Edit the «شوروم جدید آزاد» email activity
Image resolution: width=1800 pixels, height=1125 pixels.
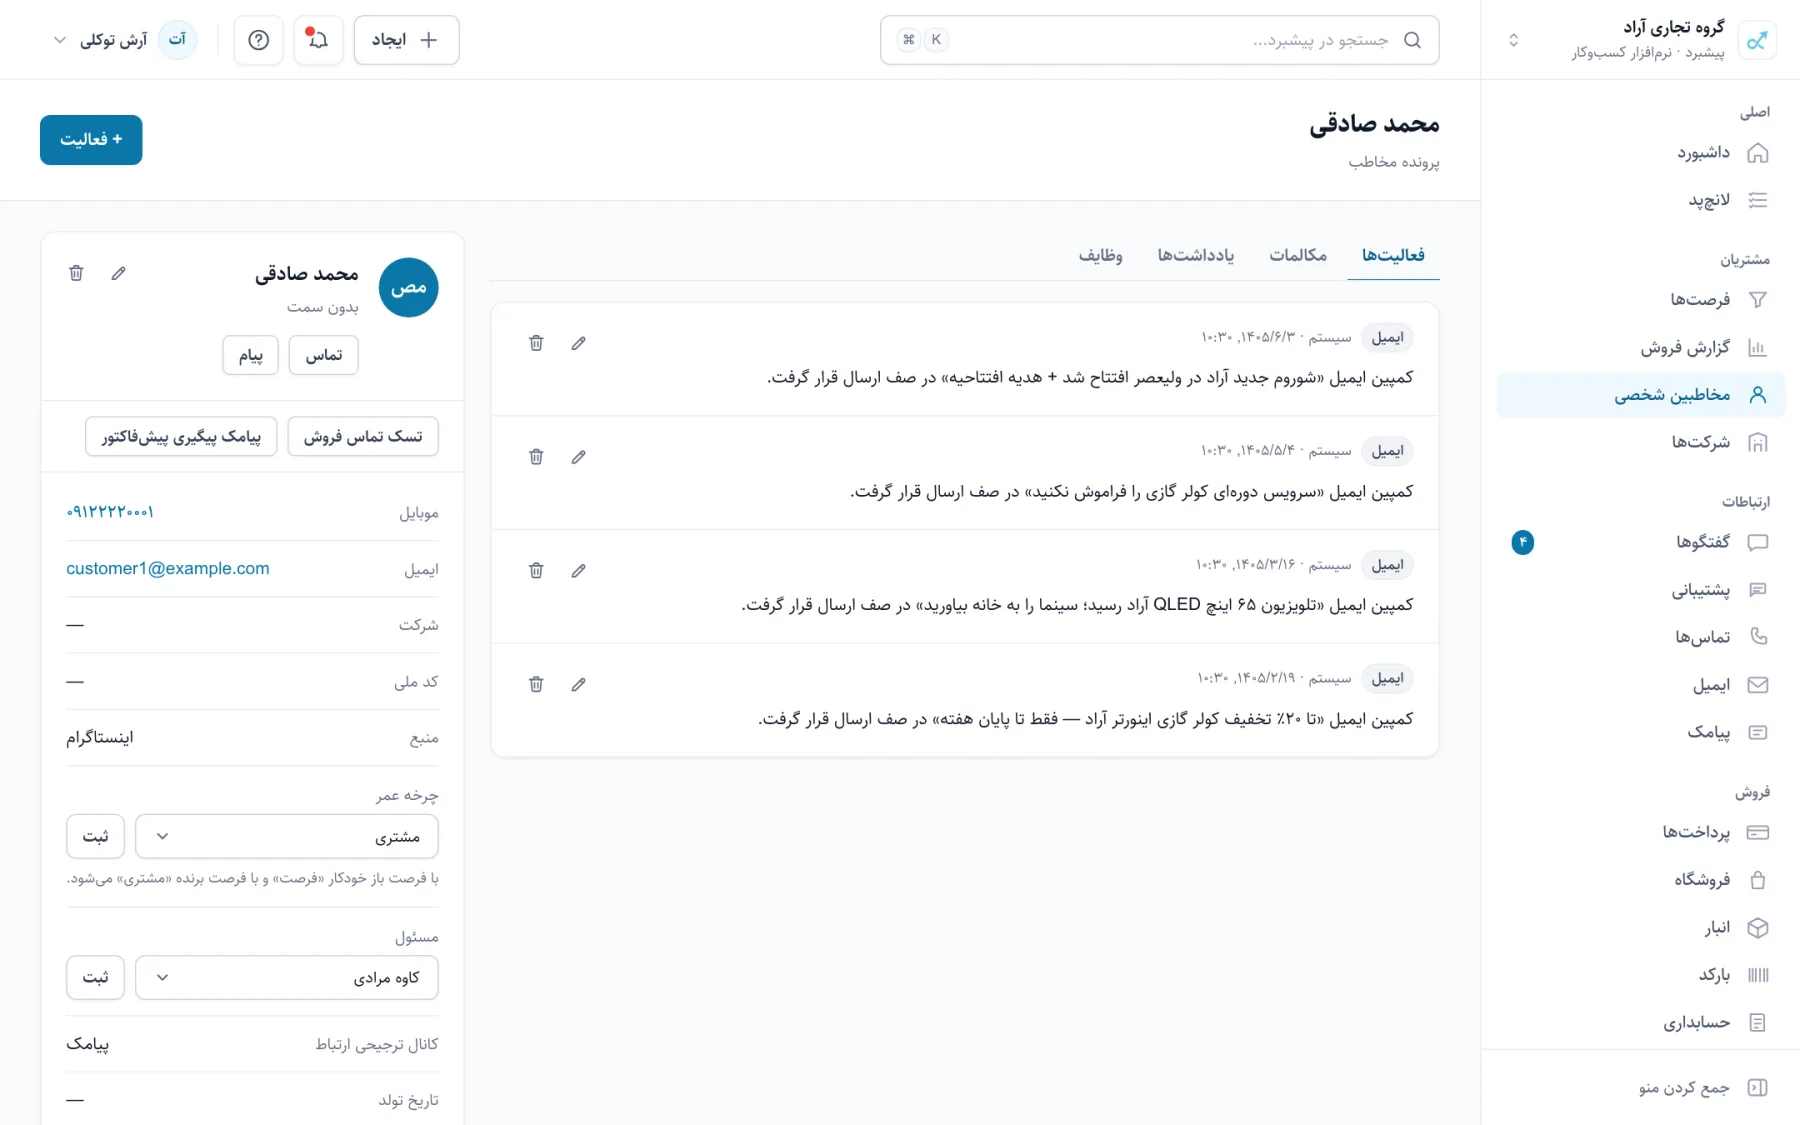pyautogui.click(x=578, y=343)
